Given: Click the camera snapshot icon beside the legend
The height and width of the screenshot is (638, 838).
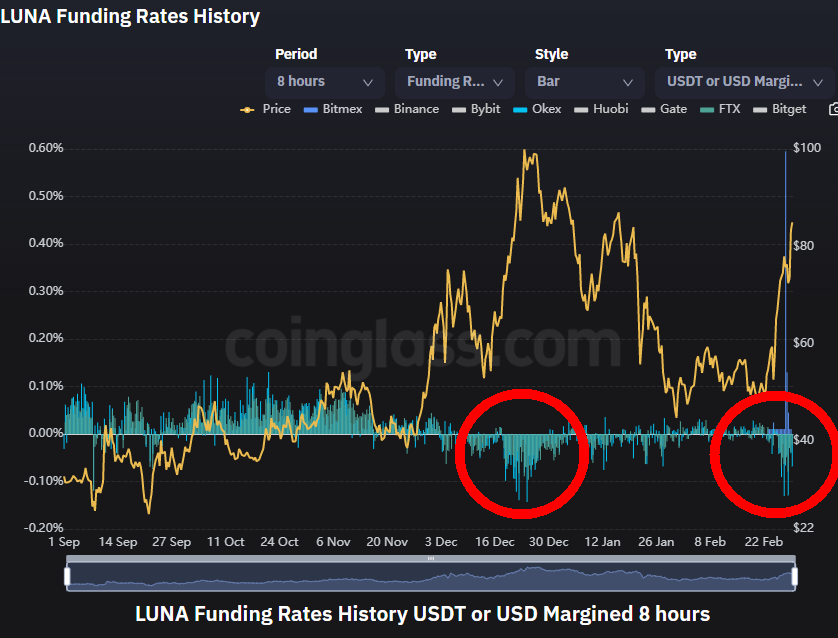Looking at the screenshot, I should pos(833,109).
